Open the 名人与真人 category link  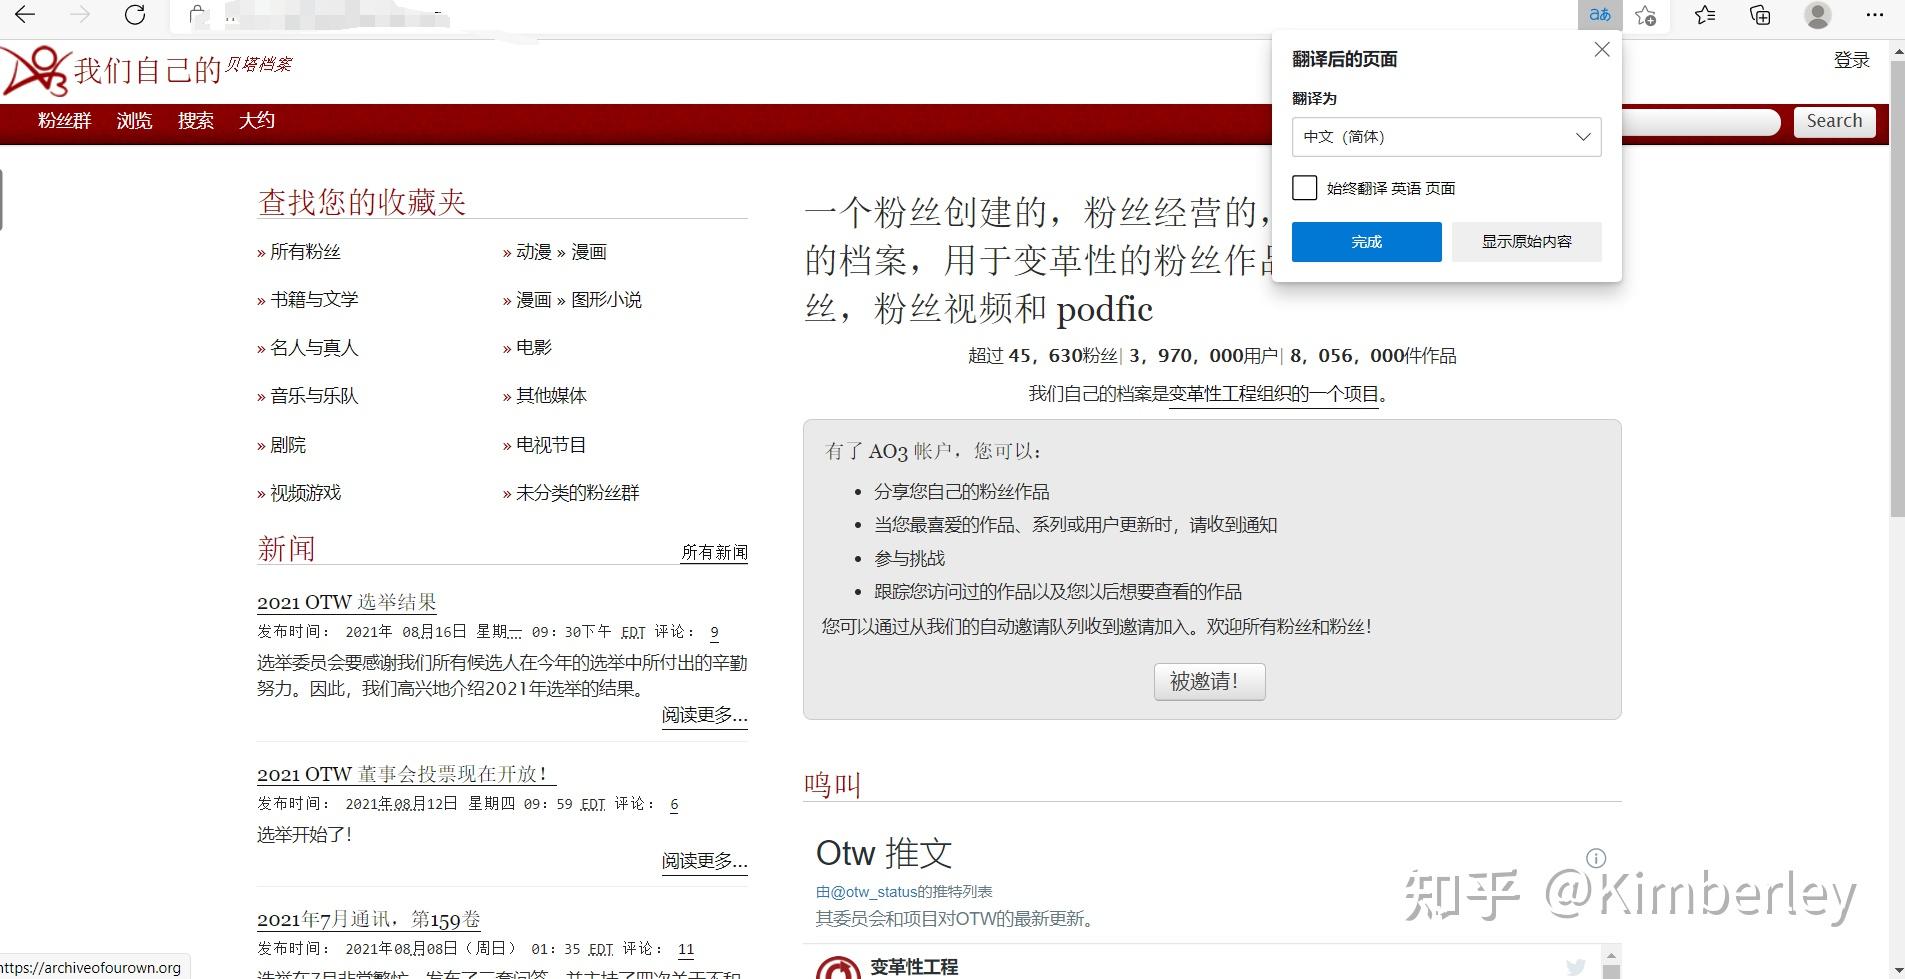click(x=314, y=348)
